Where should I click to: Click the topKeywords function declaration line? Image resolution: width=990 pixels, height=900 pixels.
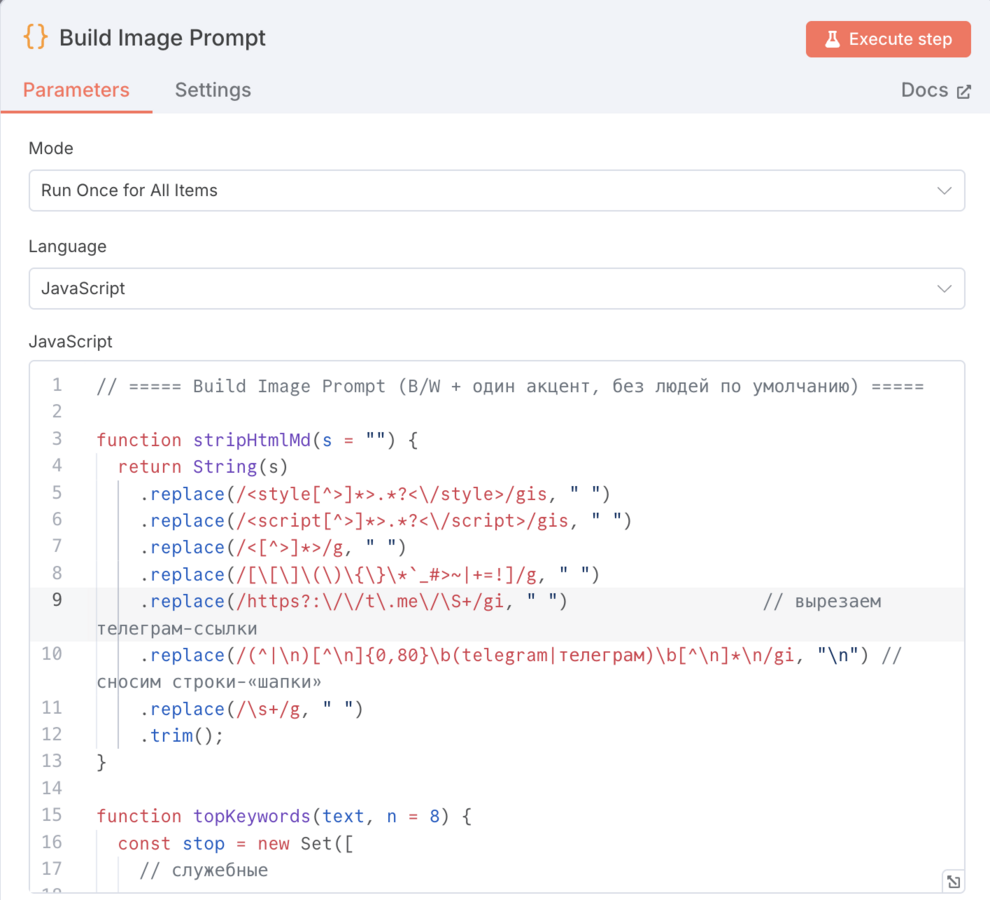(283, 816)
